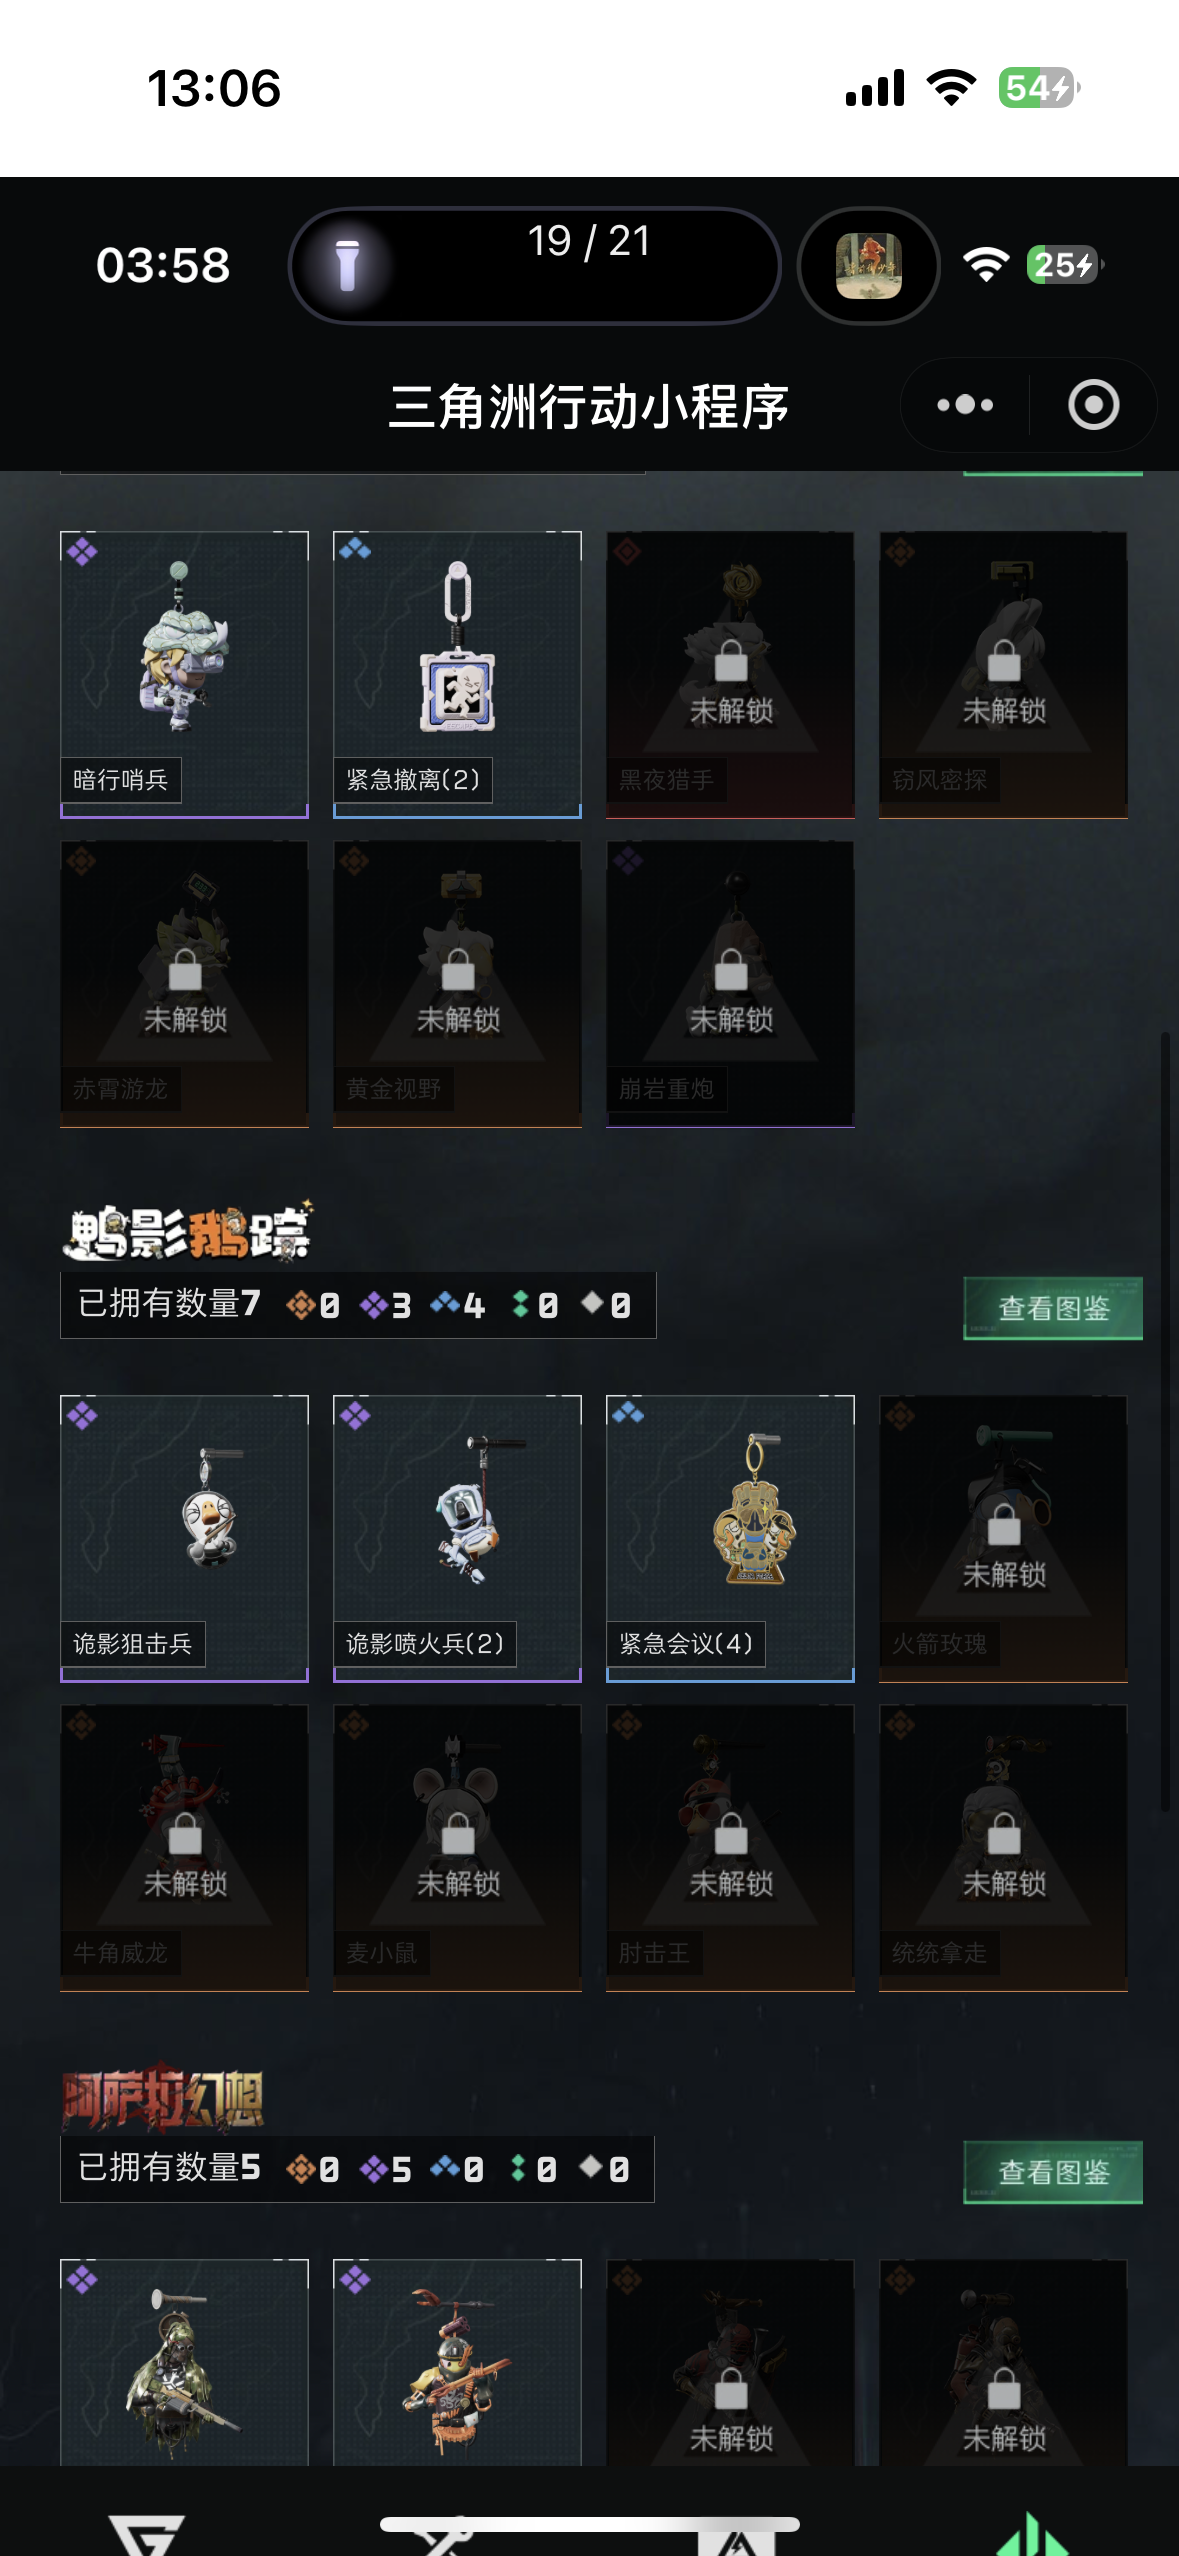Open the mini program more-options dots
The image size is (1179, 2556).
pyautogui.click(x=965, y=405)
